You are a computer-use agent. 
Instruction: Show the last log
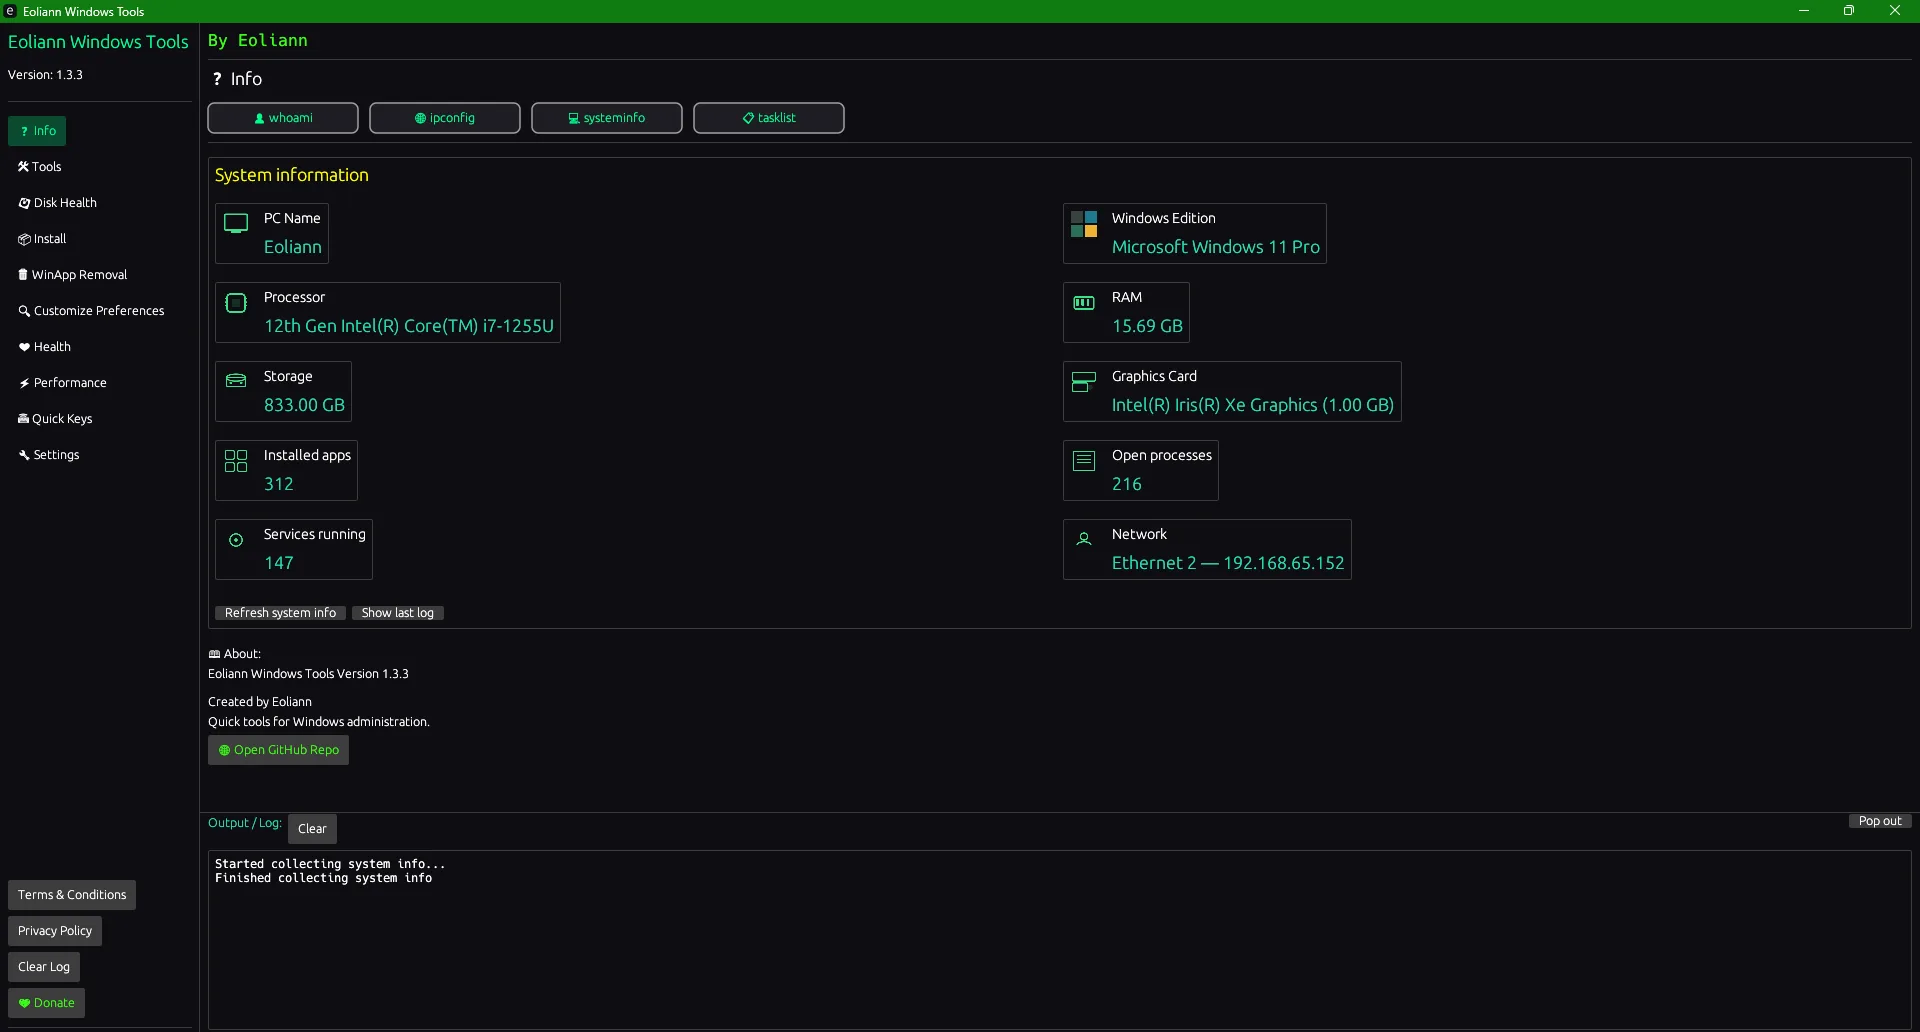tap(397, 613)
